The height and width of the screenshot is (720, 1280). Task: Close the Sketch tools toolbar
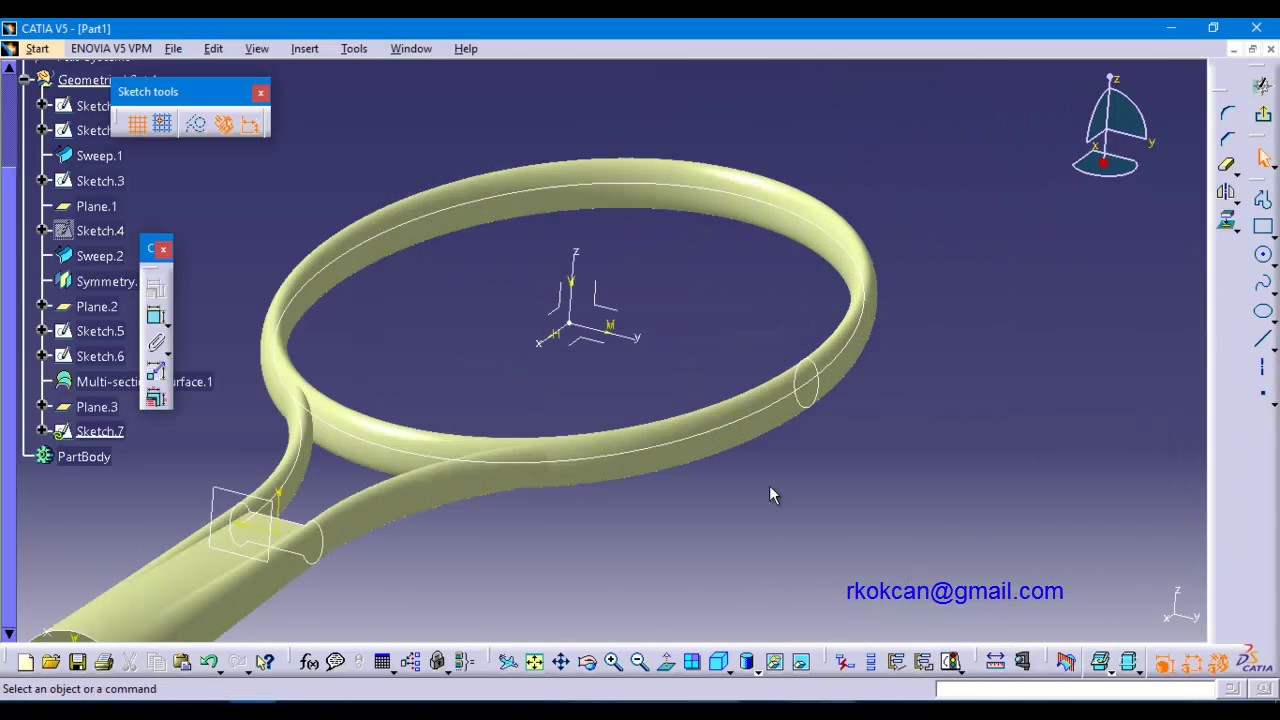click(260, 92)
